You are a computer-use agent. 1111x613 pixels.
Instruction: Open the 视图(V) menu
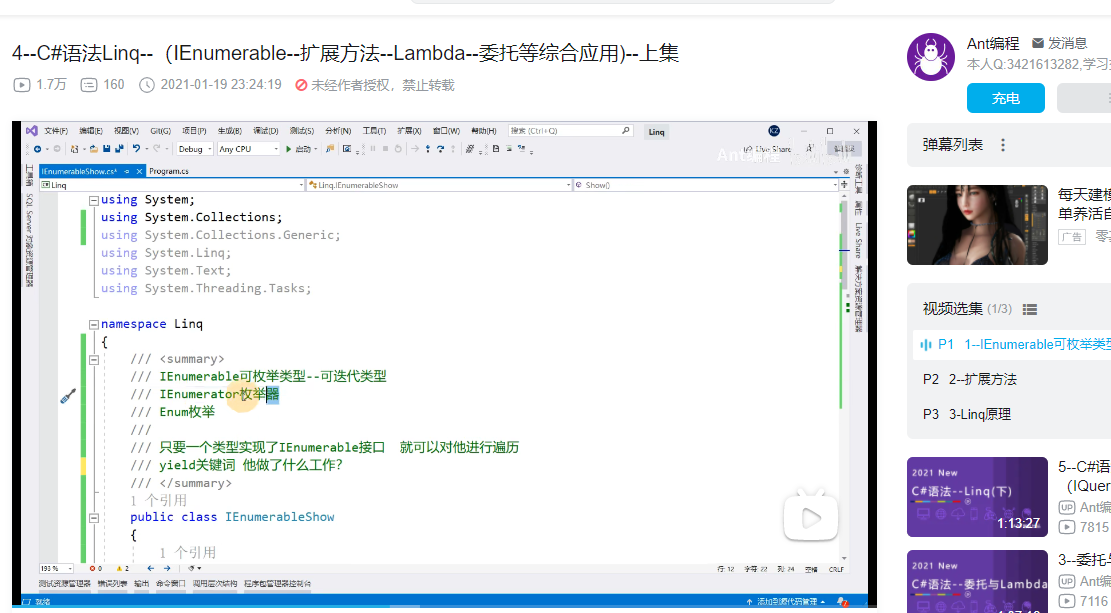pos(126,131)
